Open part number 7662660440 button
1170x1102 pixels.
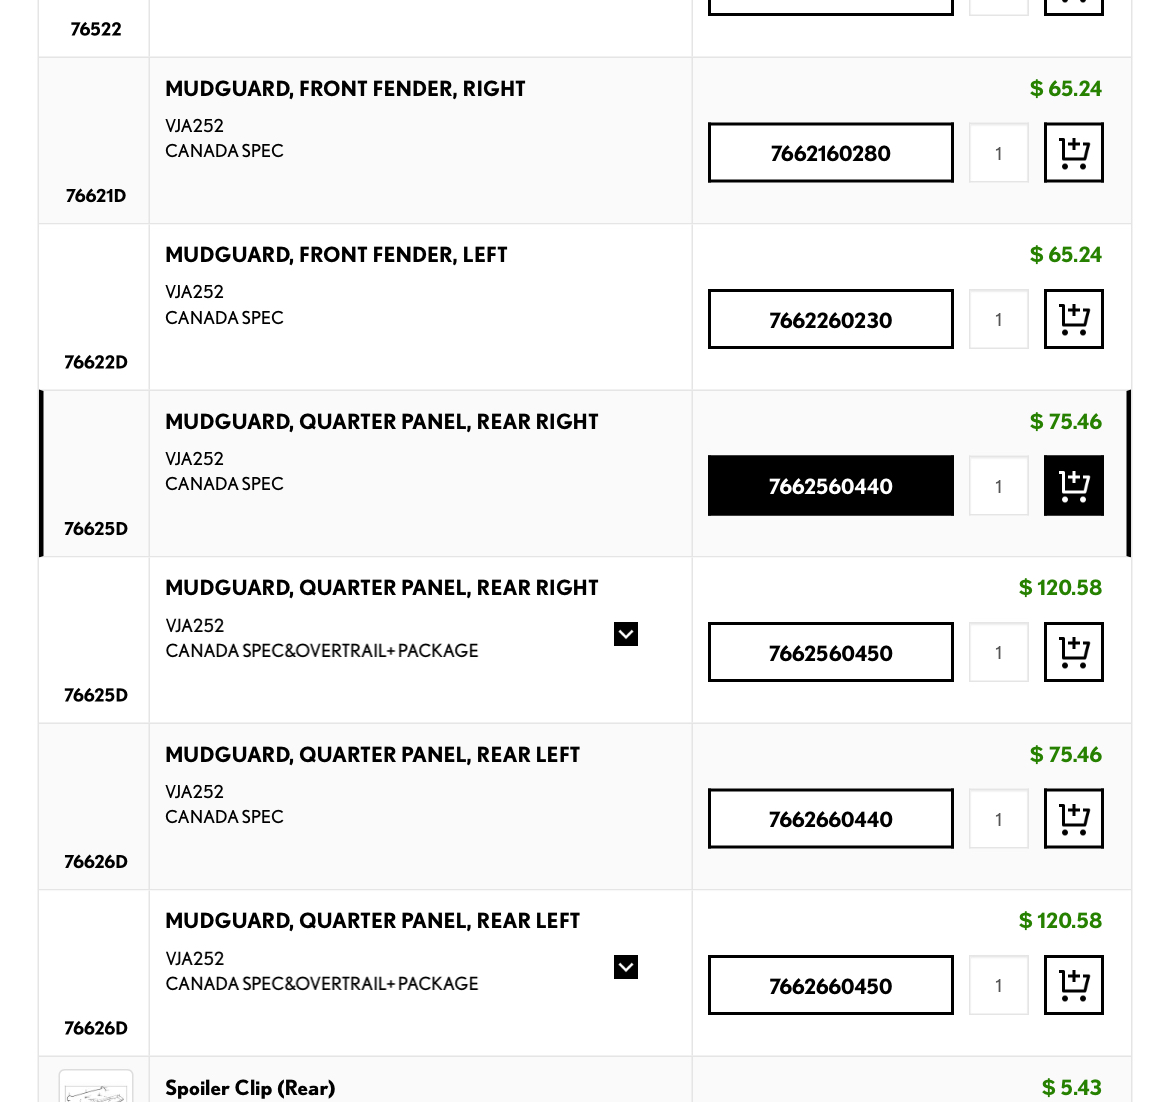coord(830,818)
